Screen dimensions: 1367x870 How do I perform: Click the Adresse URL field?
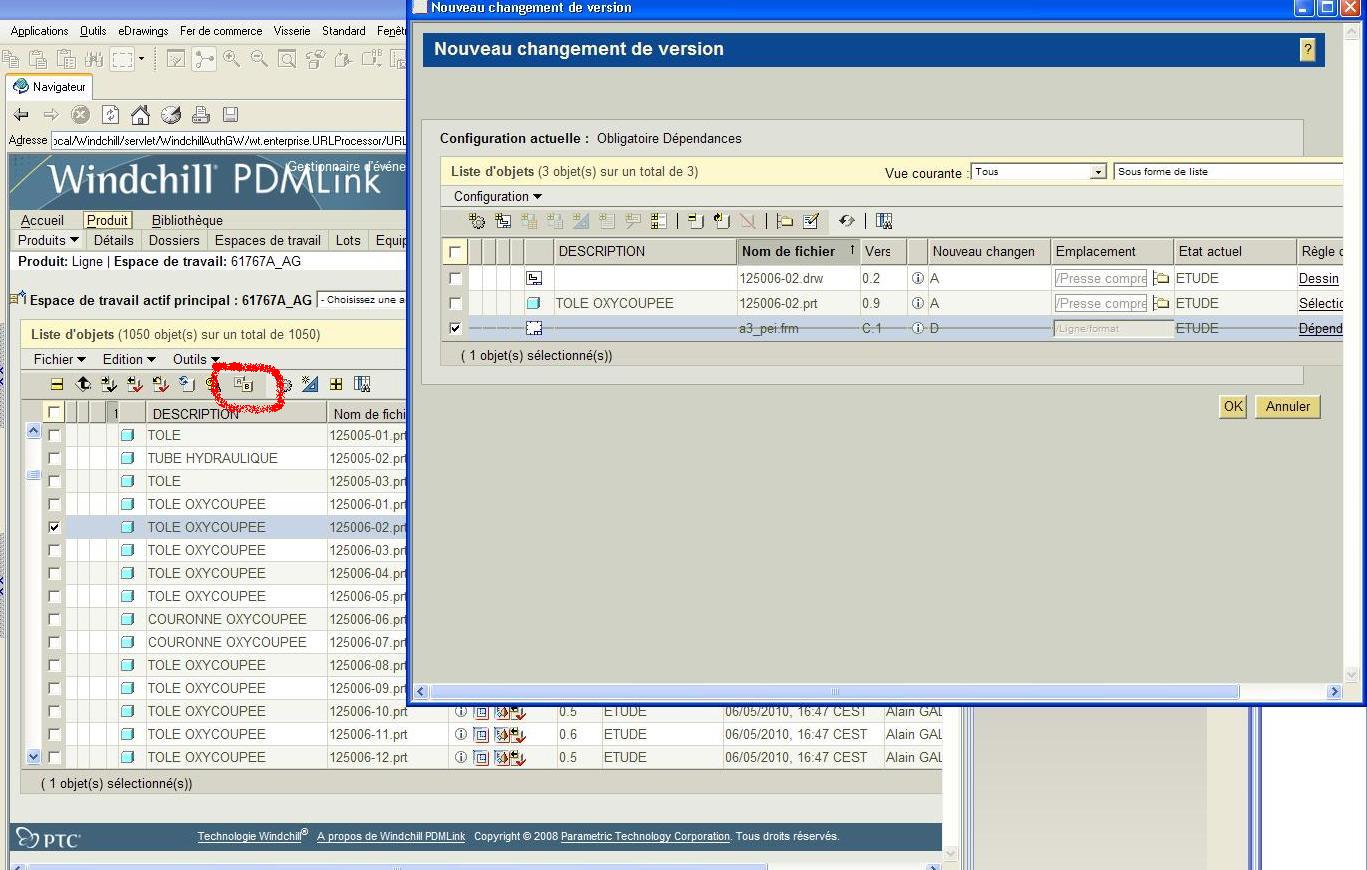229,140
